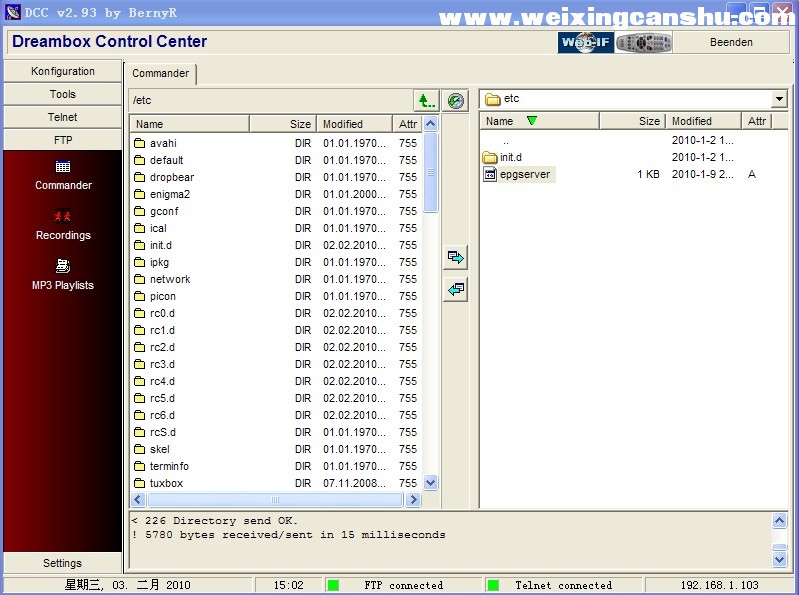Click the 192.168.1.103 status entry
This screenshot has width=799, height=595.
pos(719,585)
